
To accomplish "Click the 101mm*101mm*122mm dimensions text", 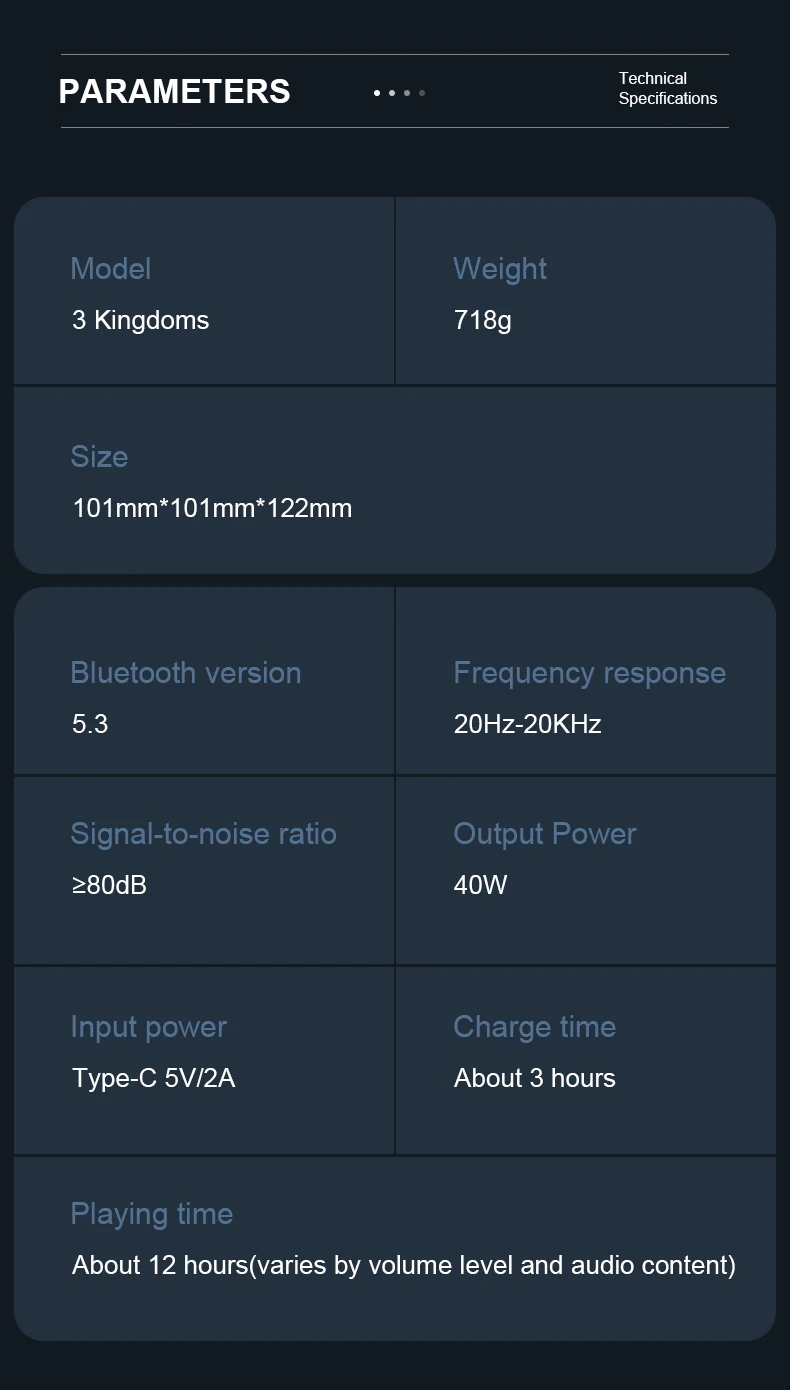I will coord(212,508).
